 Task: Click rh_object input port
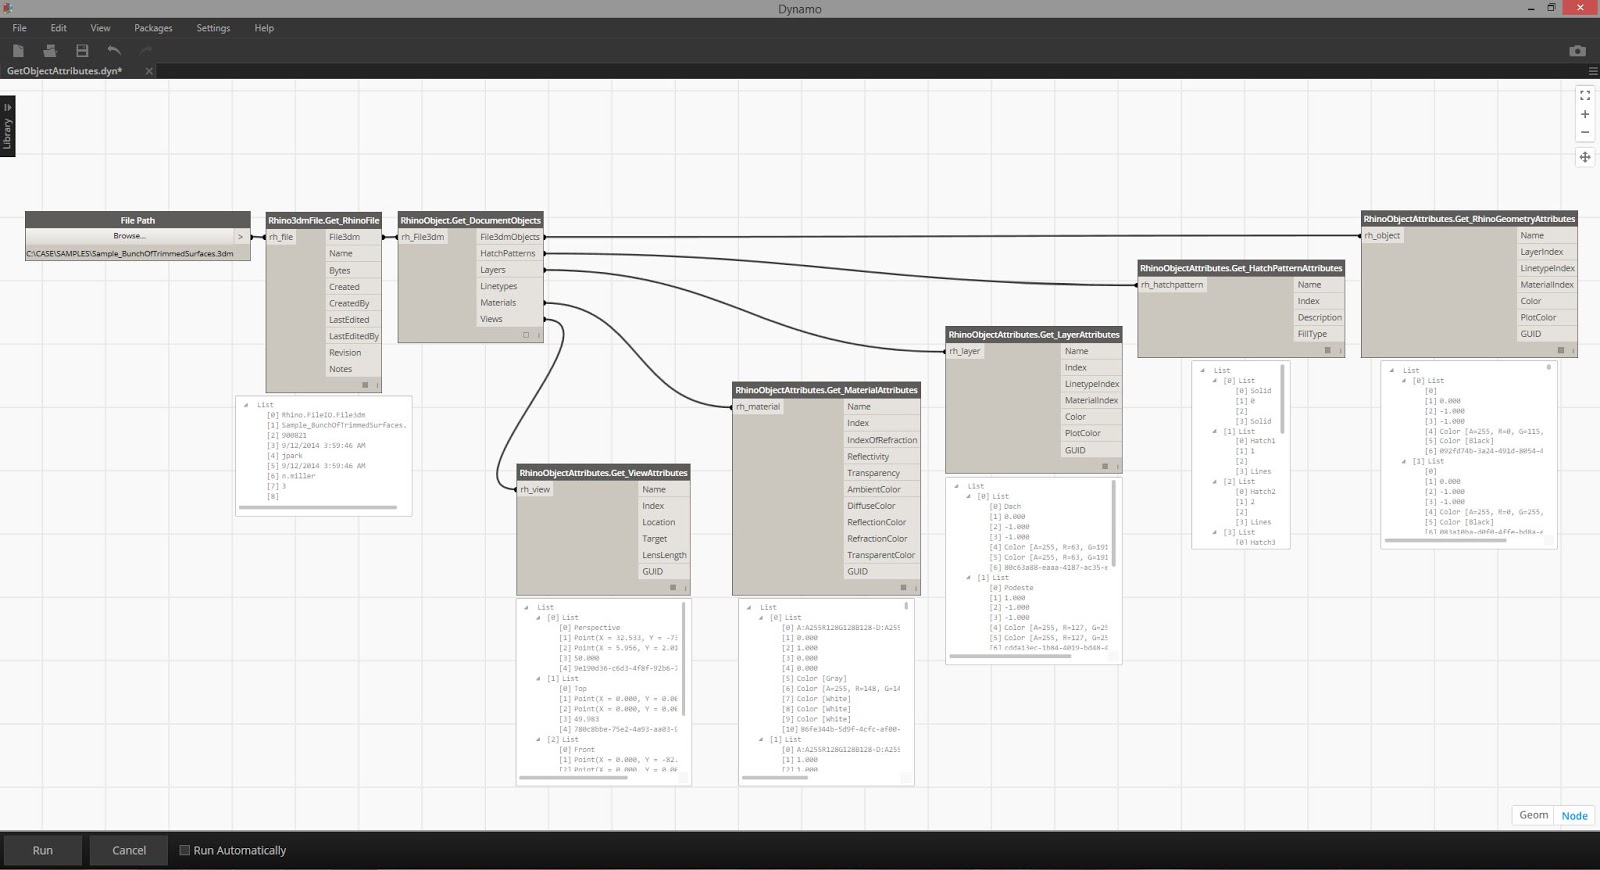(x=1383, y=236)
